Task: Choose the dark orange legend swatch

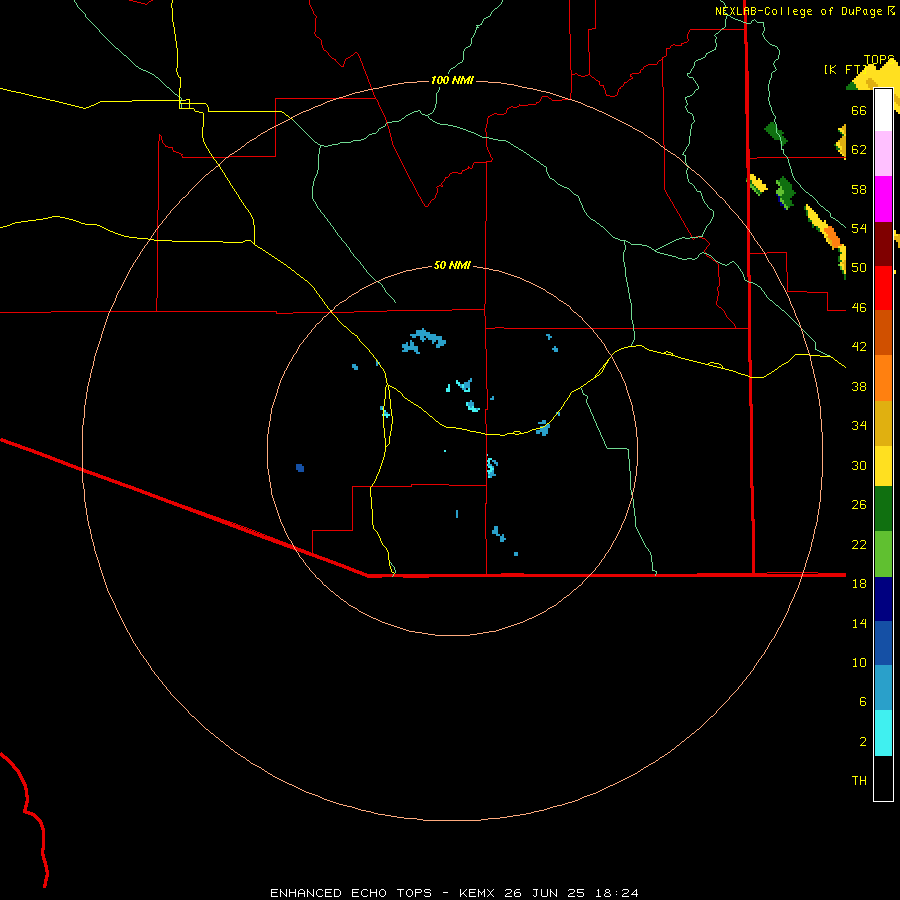Action: point(883,333)
